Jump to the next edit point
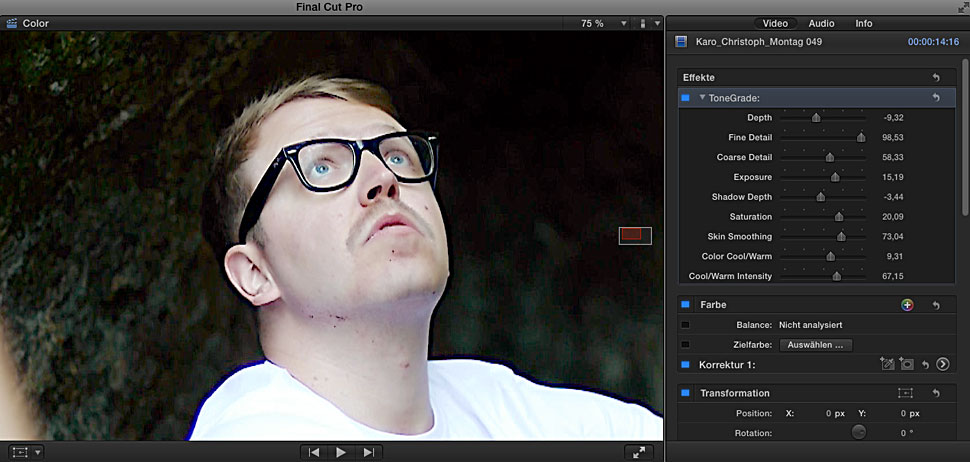The image size is (970, 462). point(369,452)
